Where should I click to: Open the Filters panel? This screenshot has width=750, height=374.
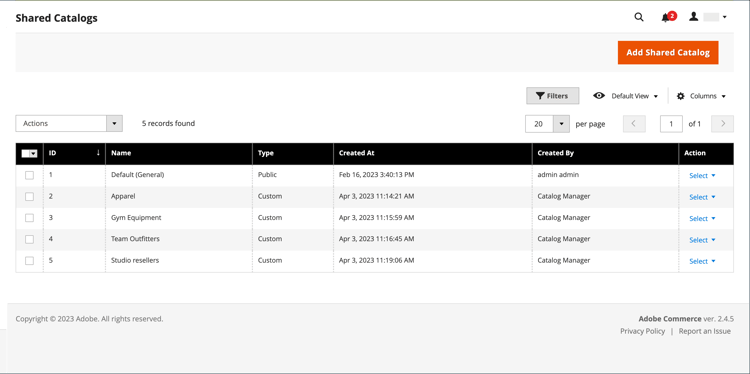(x=552, y=96)
